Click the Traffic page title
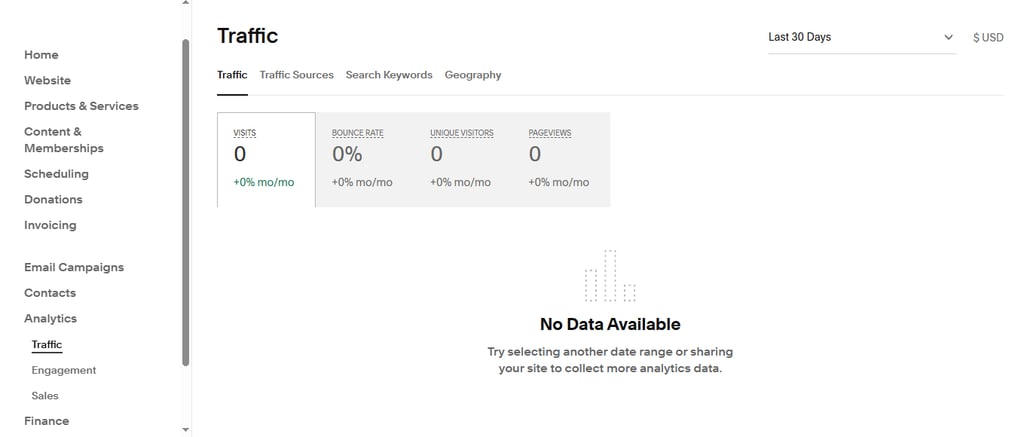1024x437 pixels. (248, 36)
